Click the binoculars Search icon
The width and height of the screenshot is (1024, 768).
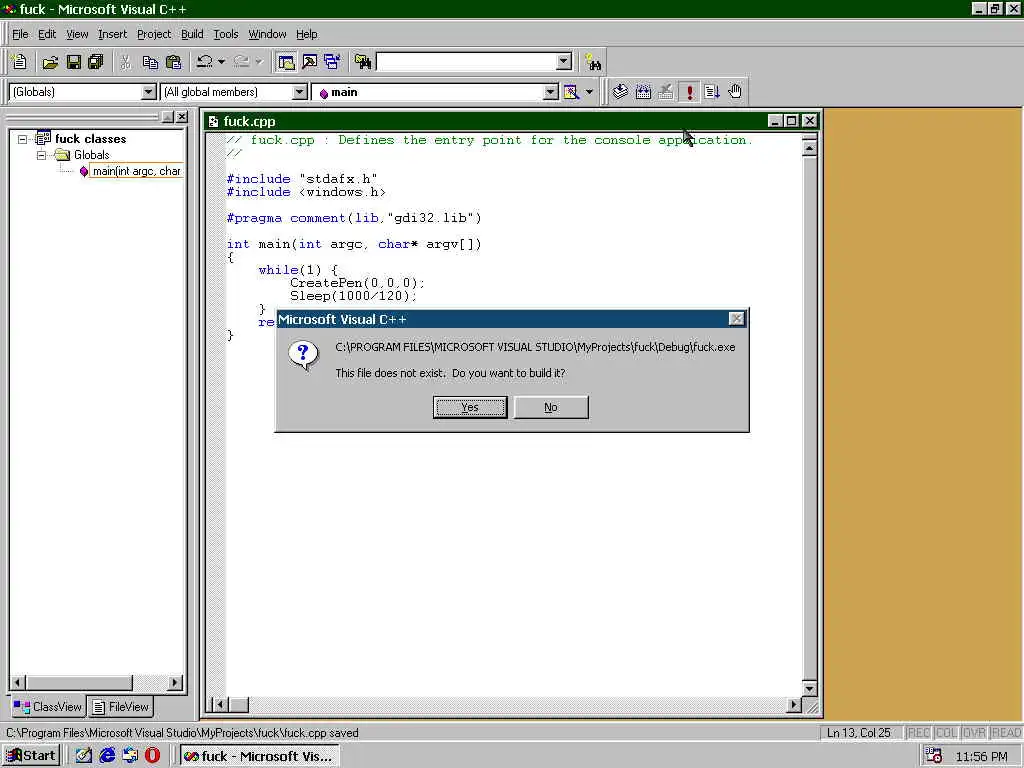coord(593,63)
